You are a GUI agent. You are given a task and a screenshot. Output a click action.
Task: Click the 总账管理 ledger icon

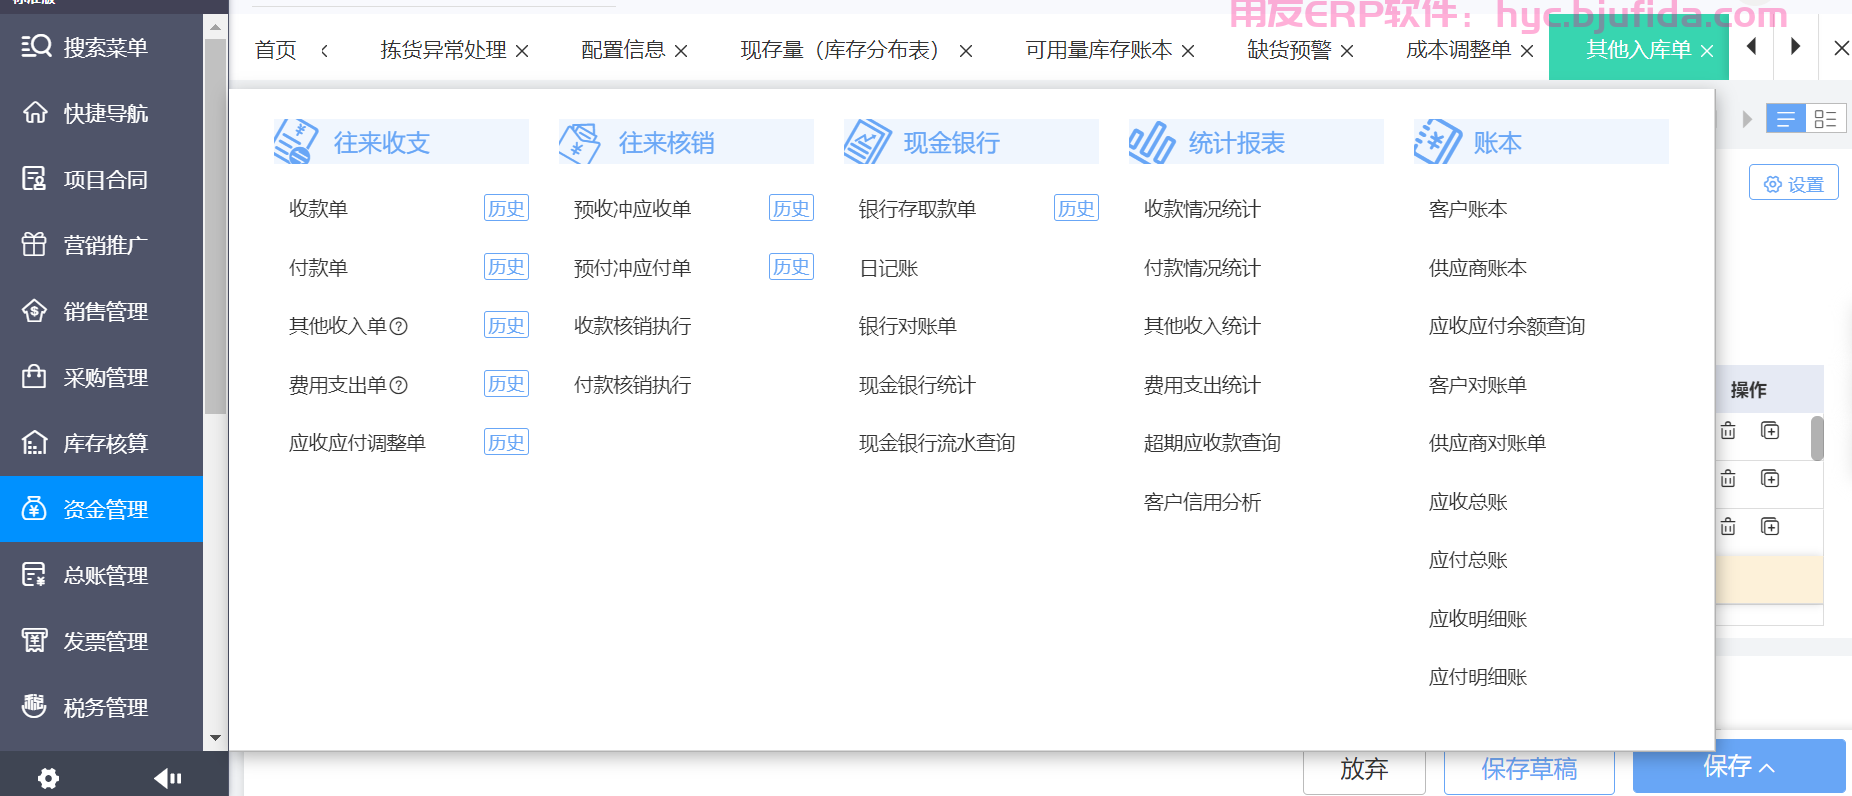[35, 574]
